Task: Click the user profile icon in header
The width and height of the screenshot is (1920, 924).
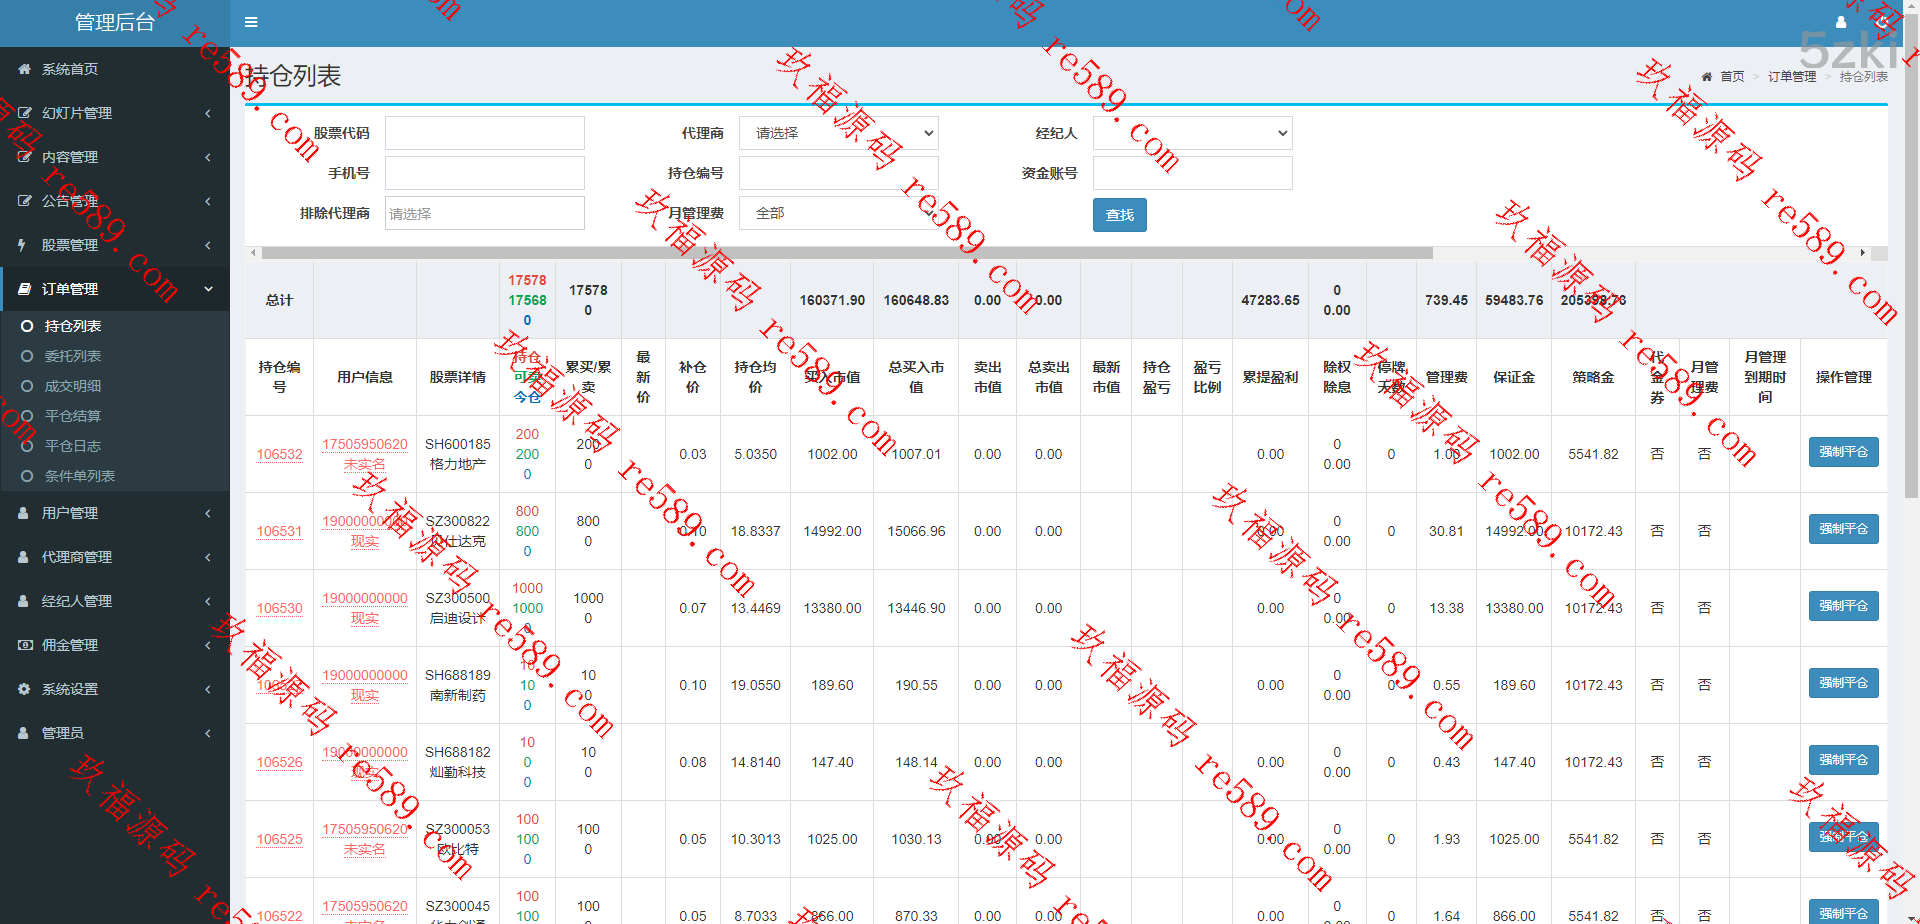Action: pos(1840,22)
